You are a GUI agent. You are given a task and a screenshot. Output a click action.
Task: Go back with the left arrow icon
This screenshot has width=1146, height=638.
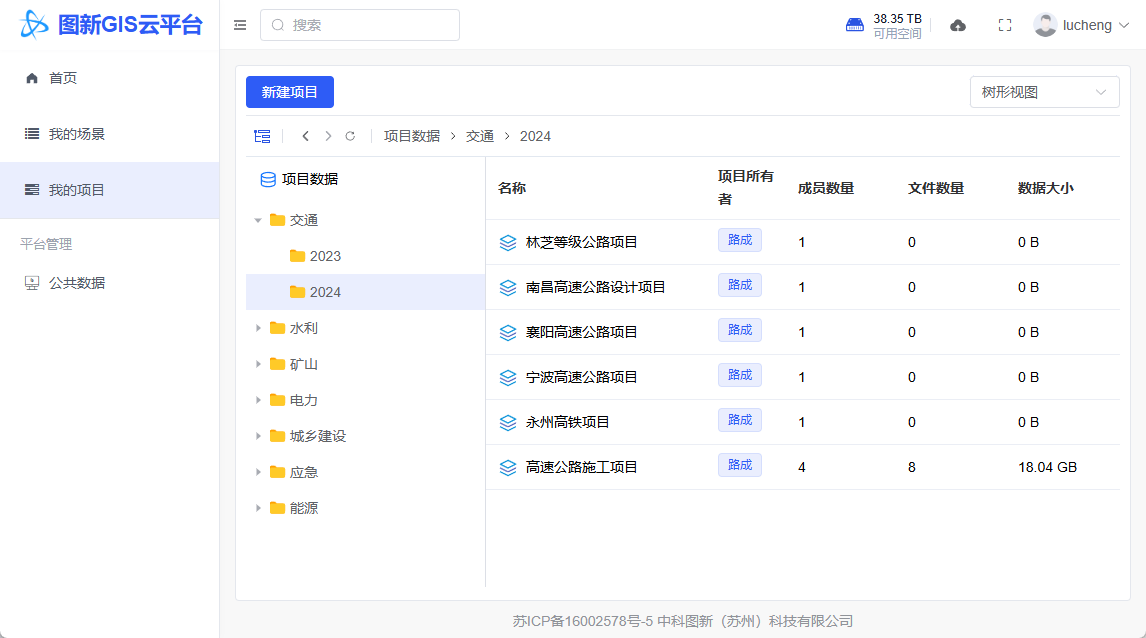point(305,136)
